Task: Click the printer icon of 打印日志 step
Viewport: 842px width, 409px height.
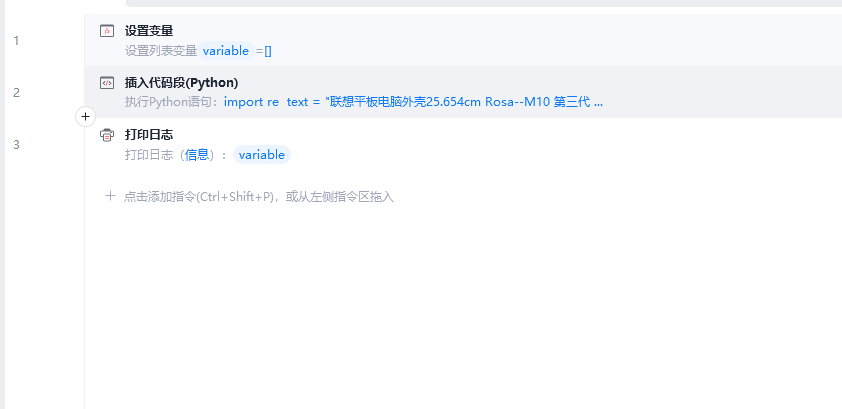Action: 107,135
